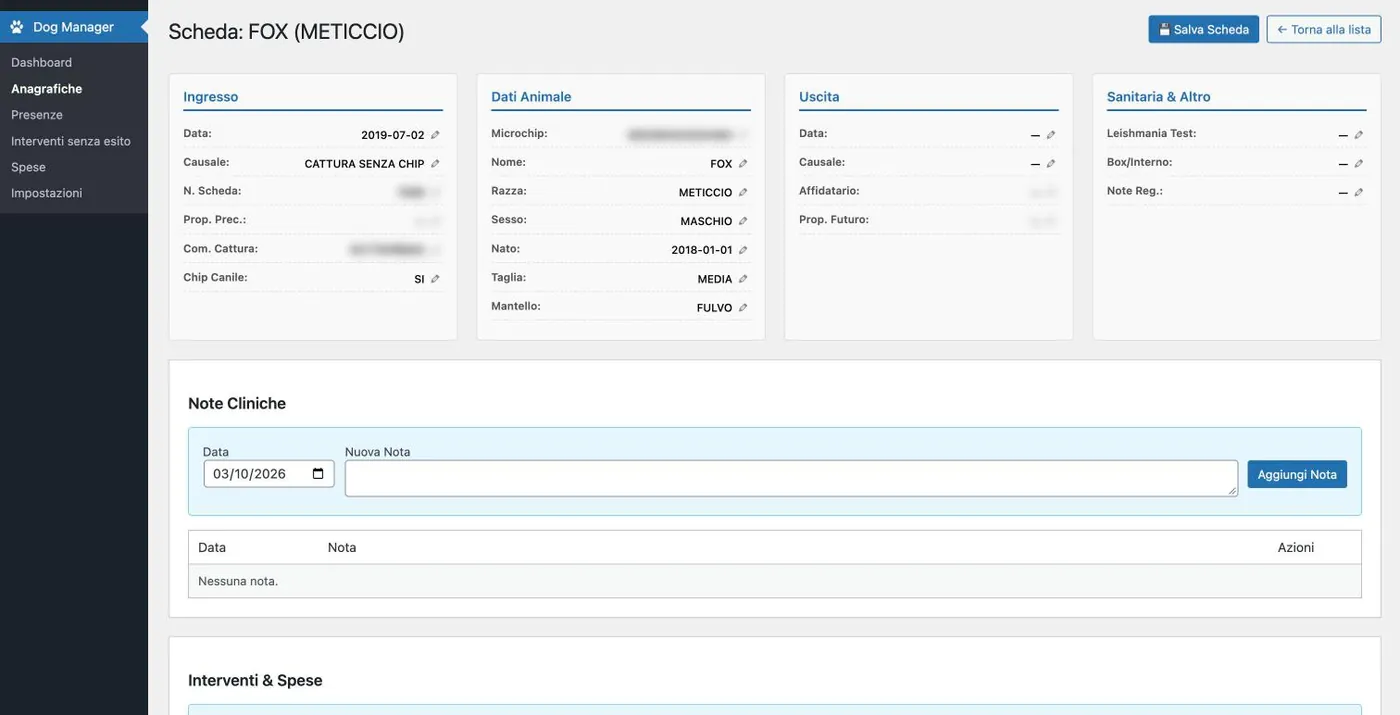Click the Salva Scheda button
1400x715 pixels.
click(1204, 29)
